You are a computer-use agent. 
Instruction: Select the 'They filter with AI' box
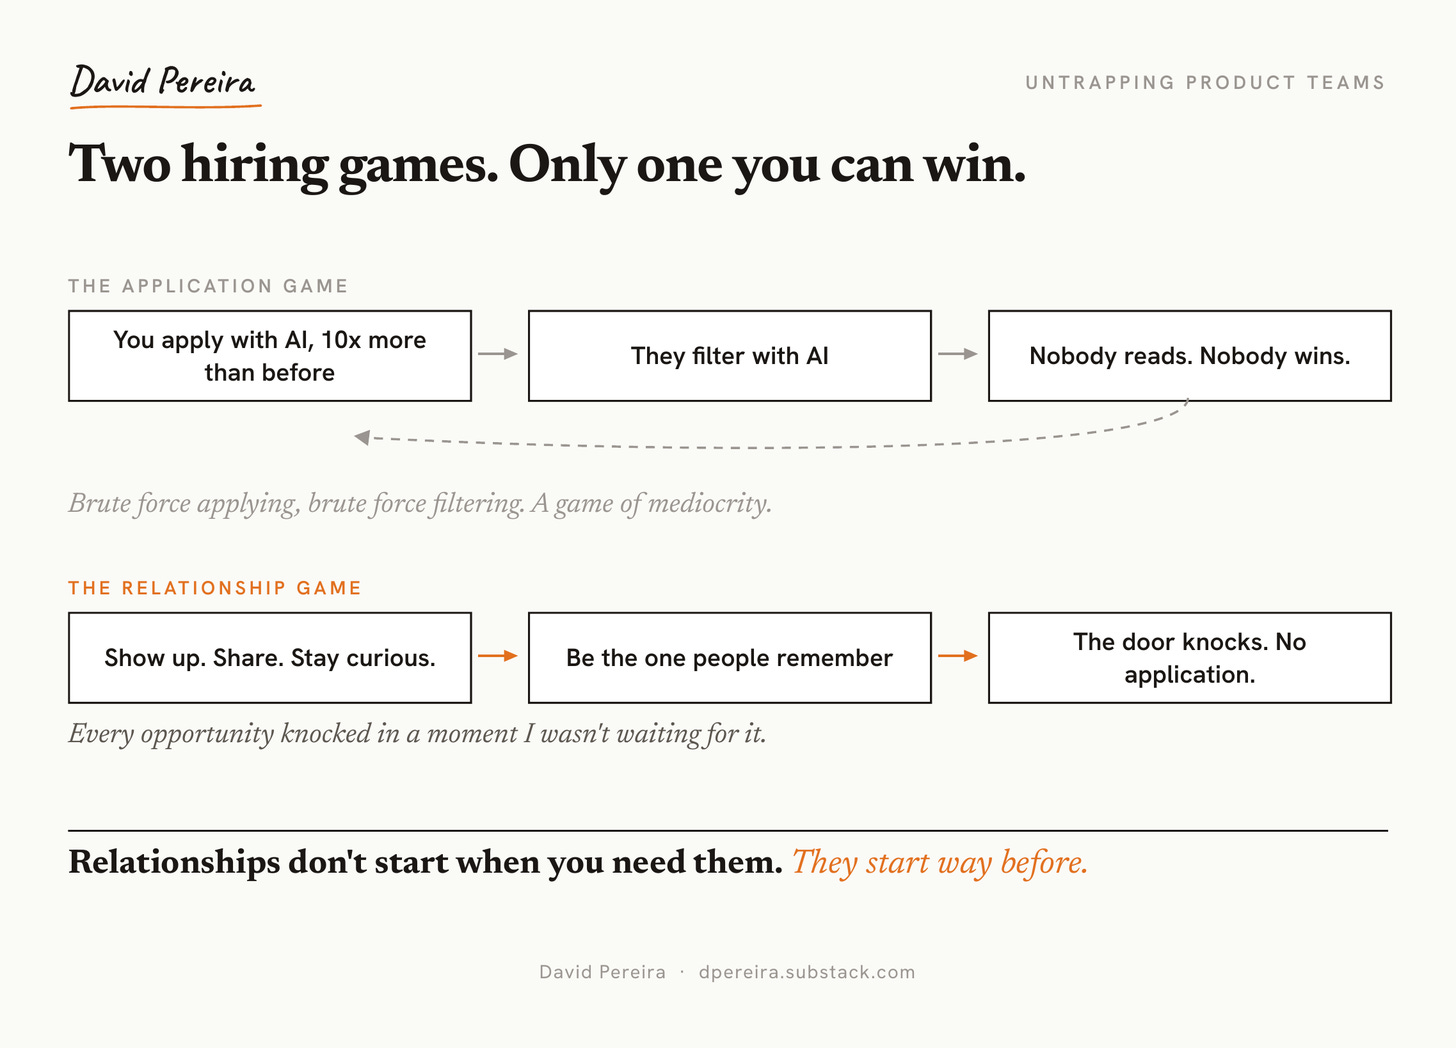click(730, 356)
